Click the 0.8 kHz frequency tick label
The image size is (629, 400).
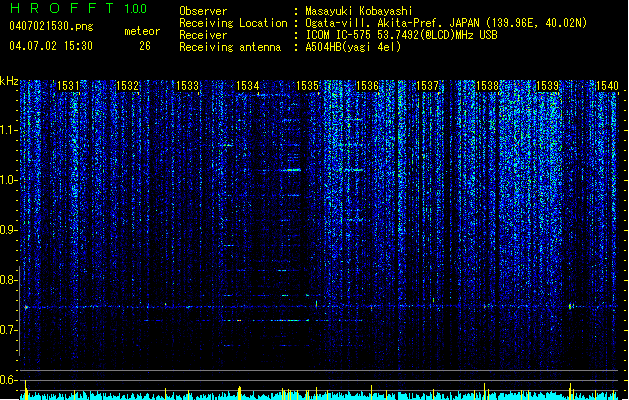coord(8,280)
